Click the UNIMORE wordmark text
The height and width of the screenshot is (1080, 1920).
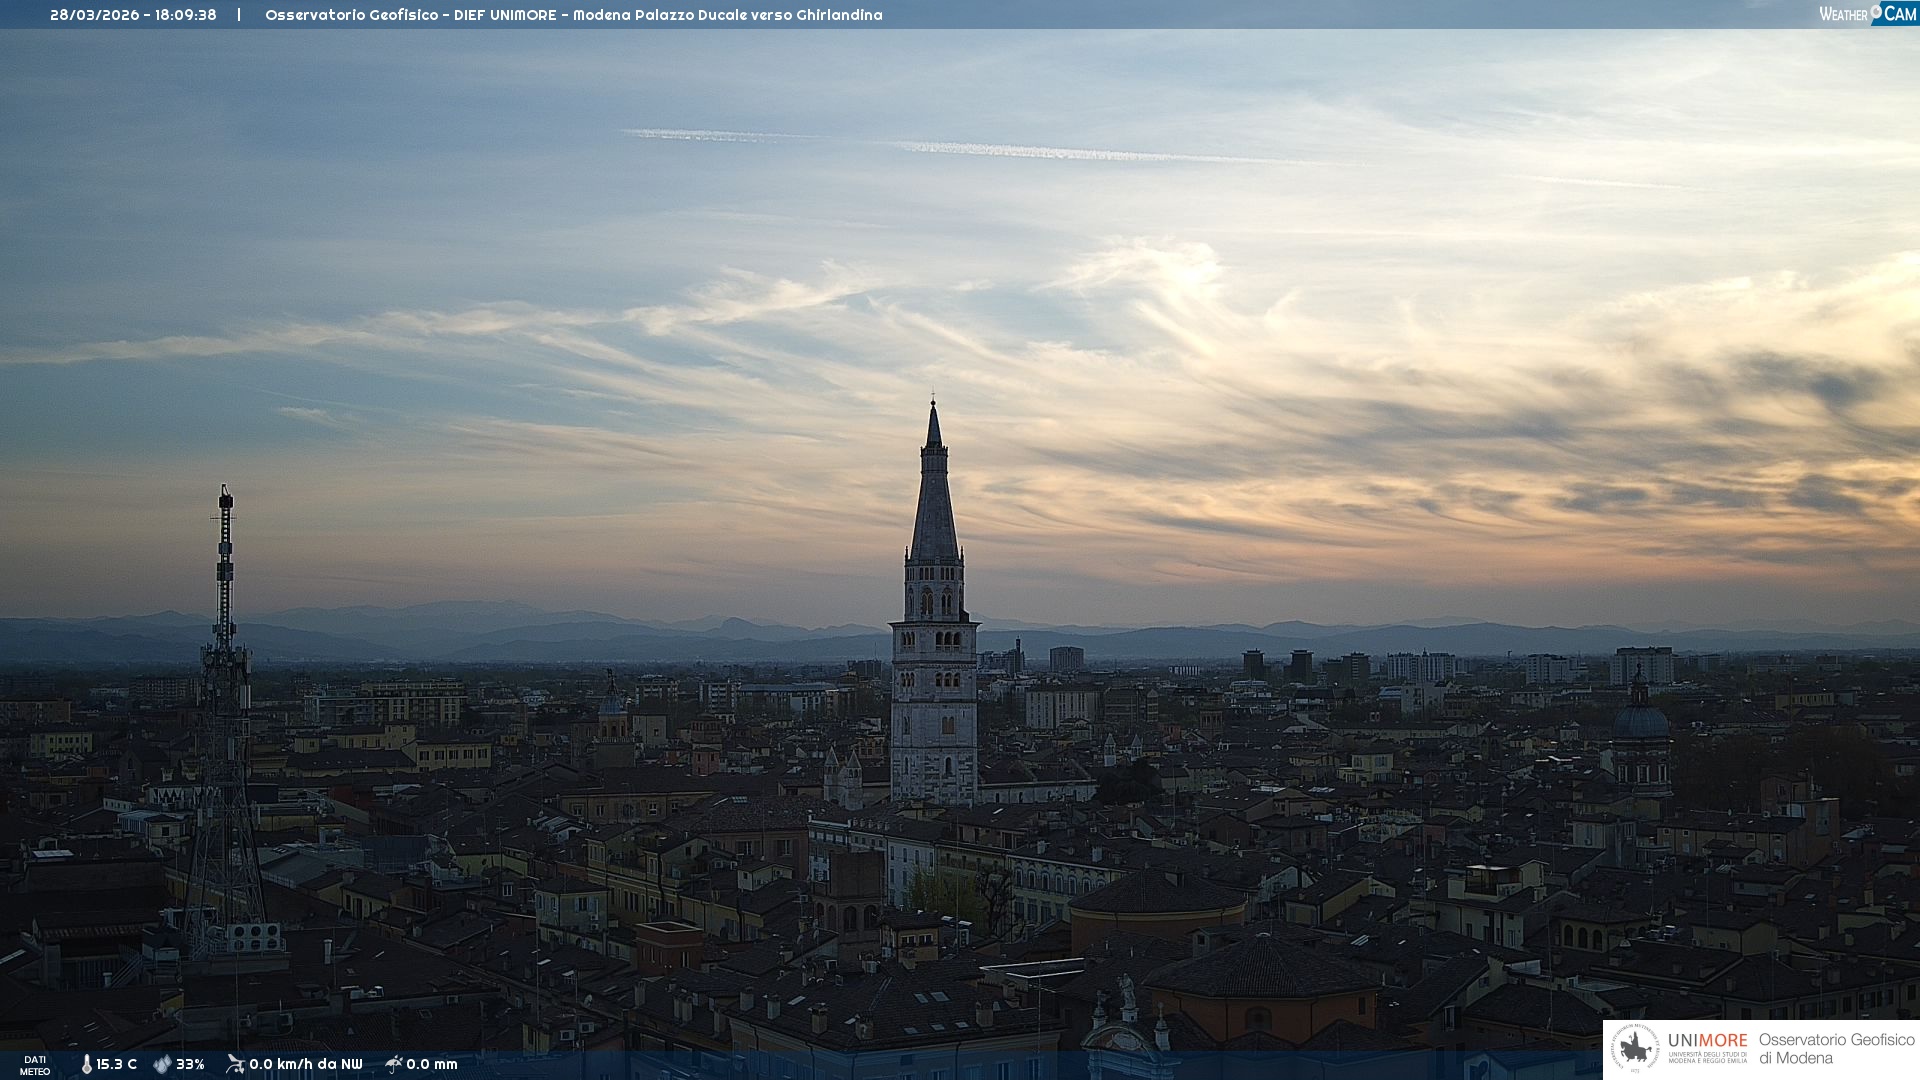1707,1040
